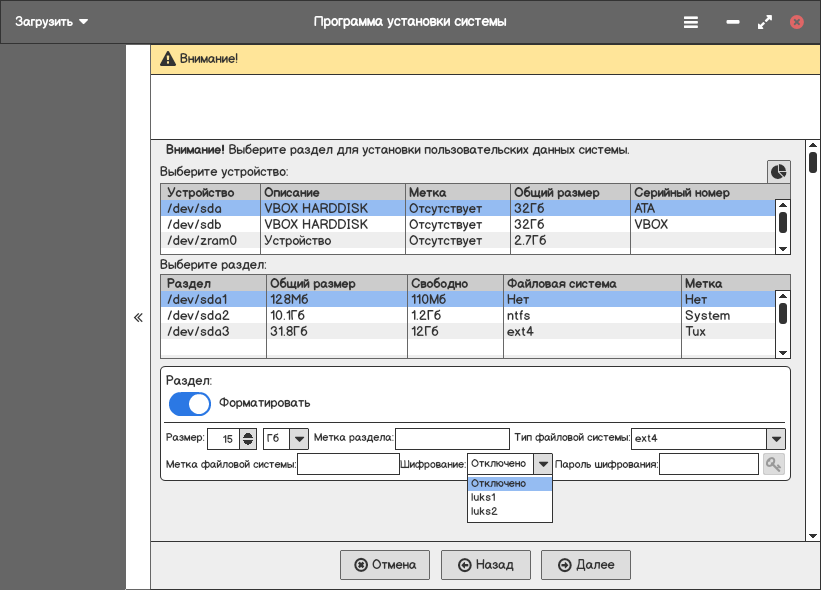This screenshot has width=821, height=590.
Task: Click the Метка раздела input field
Action: 453,439
